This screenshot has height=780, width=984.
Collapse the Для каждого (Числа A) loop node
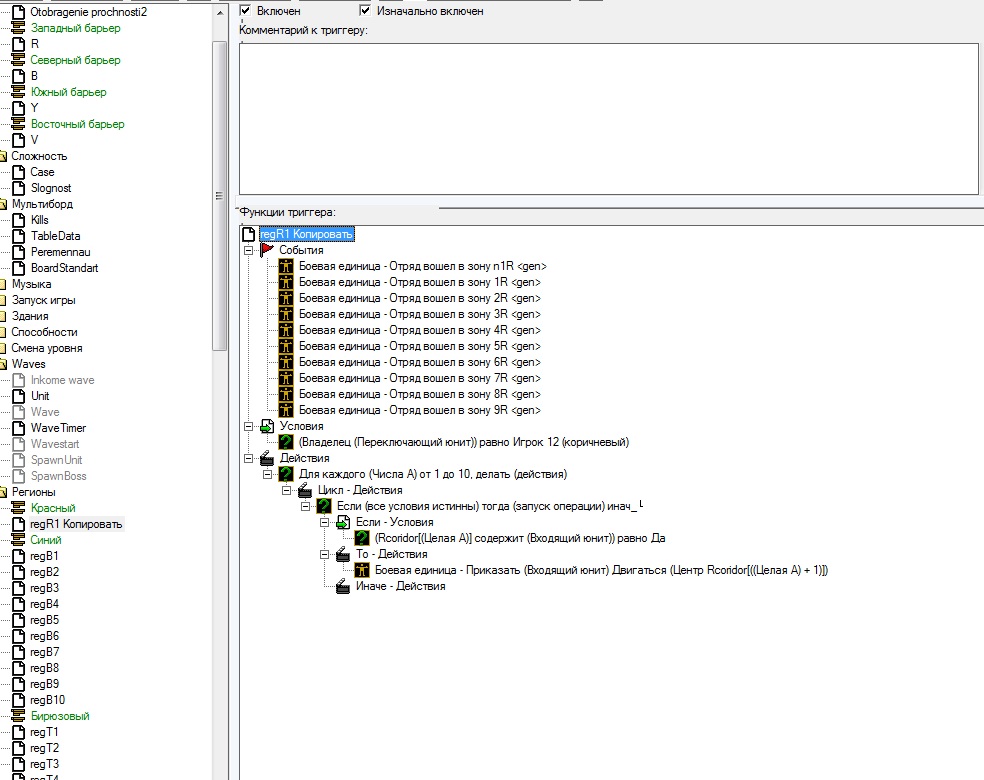point(267,474)
